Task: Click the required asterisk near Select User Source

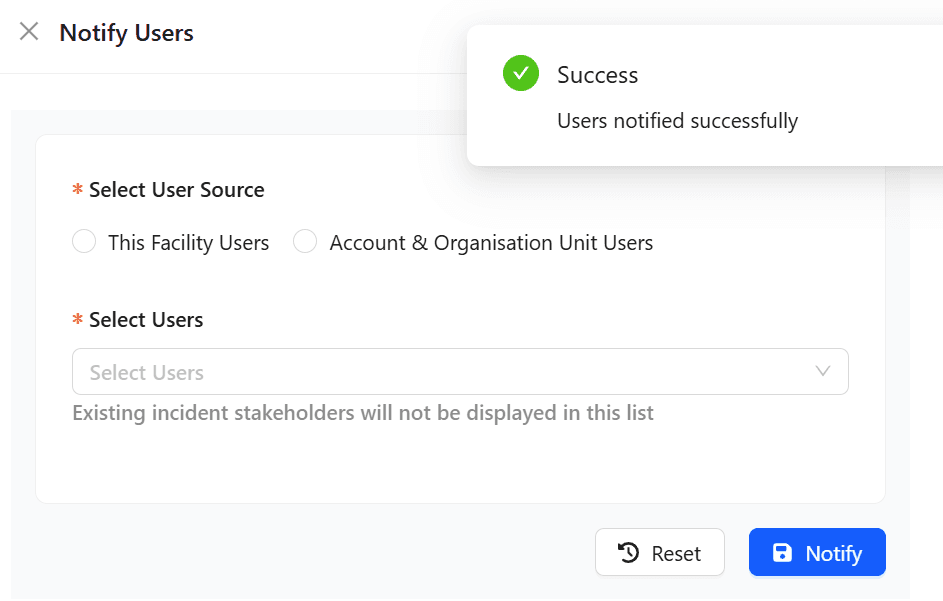Action: [79, 190]
